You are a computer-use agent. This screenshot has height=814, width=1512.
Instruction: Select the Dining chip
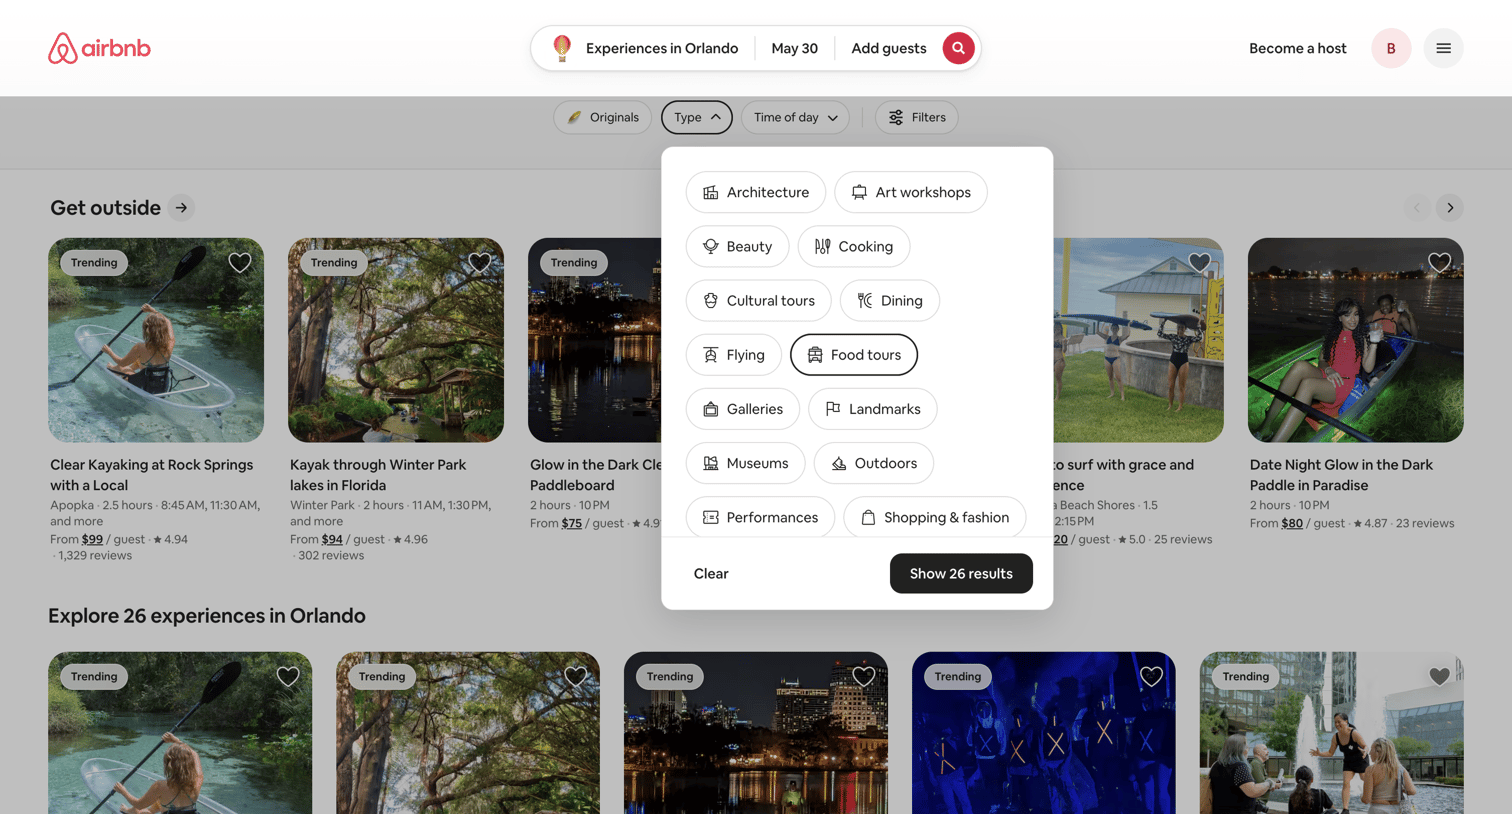coord(890,300)
